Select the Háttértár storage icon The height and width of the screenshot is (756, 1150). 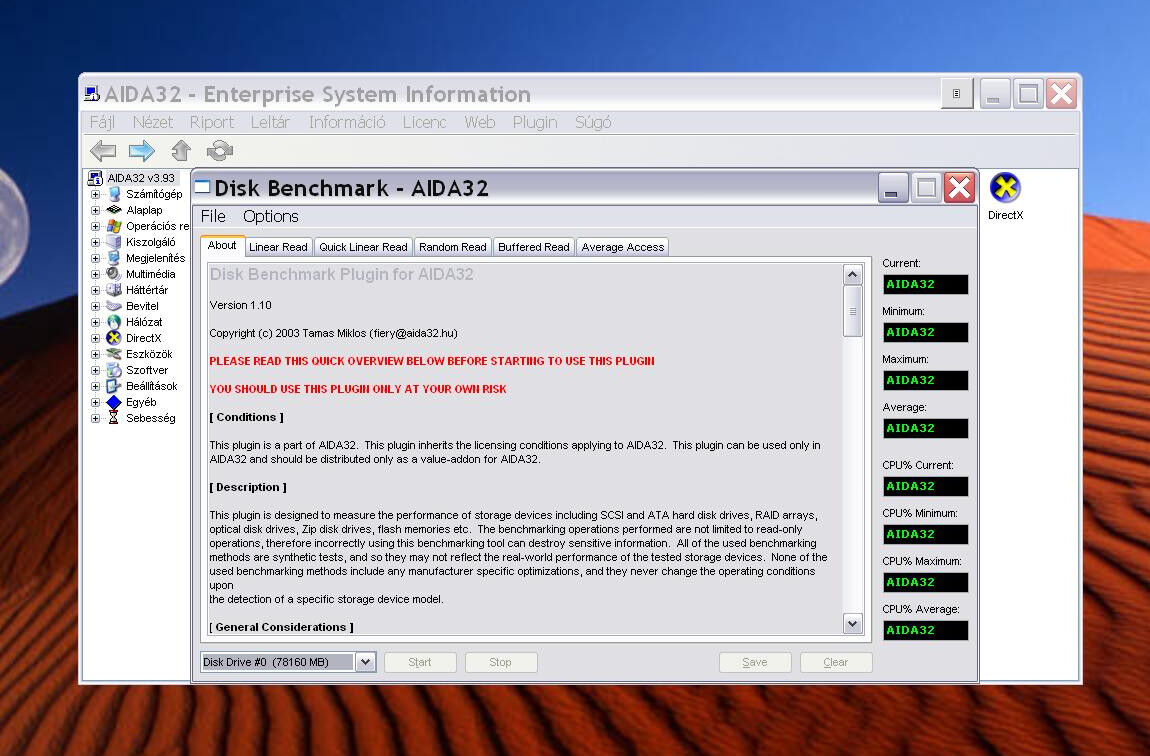click(114, 290)
